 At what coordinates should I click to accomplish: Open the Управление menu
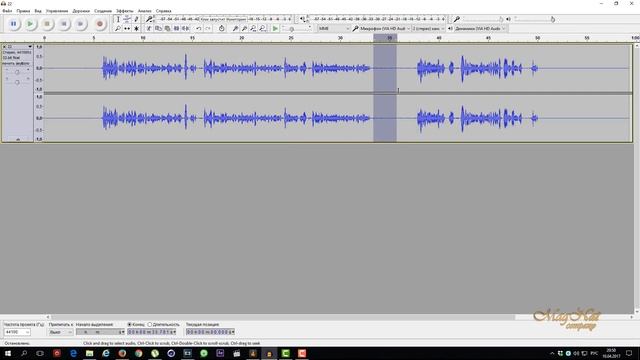[57, 11]
